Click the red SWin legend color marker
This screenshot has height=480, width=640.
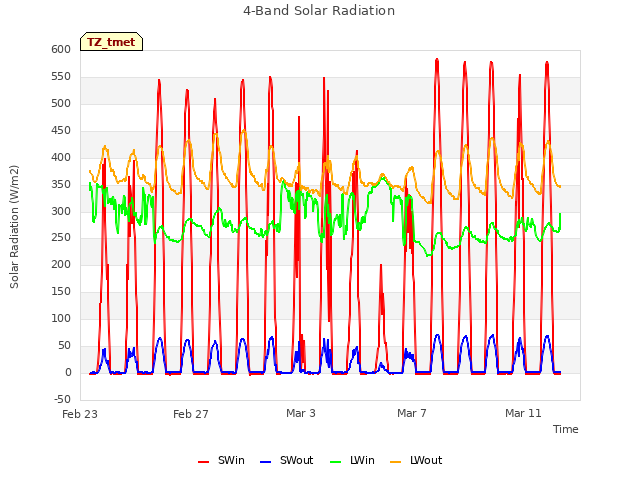[203, 462]
